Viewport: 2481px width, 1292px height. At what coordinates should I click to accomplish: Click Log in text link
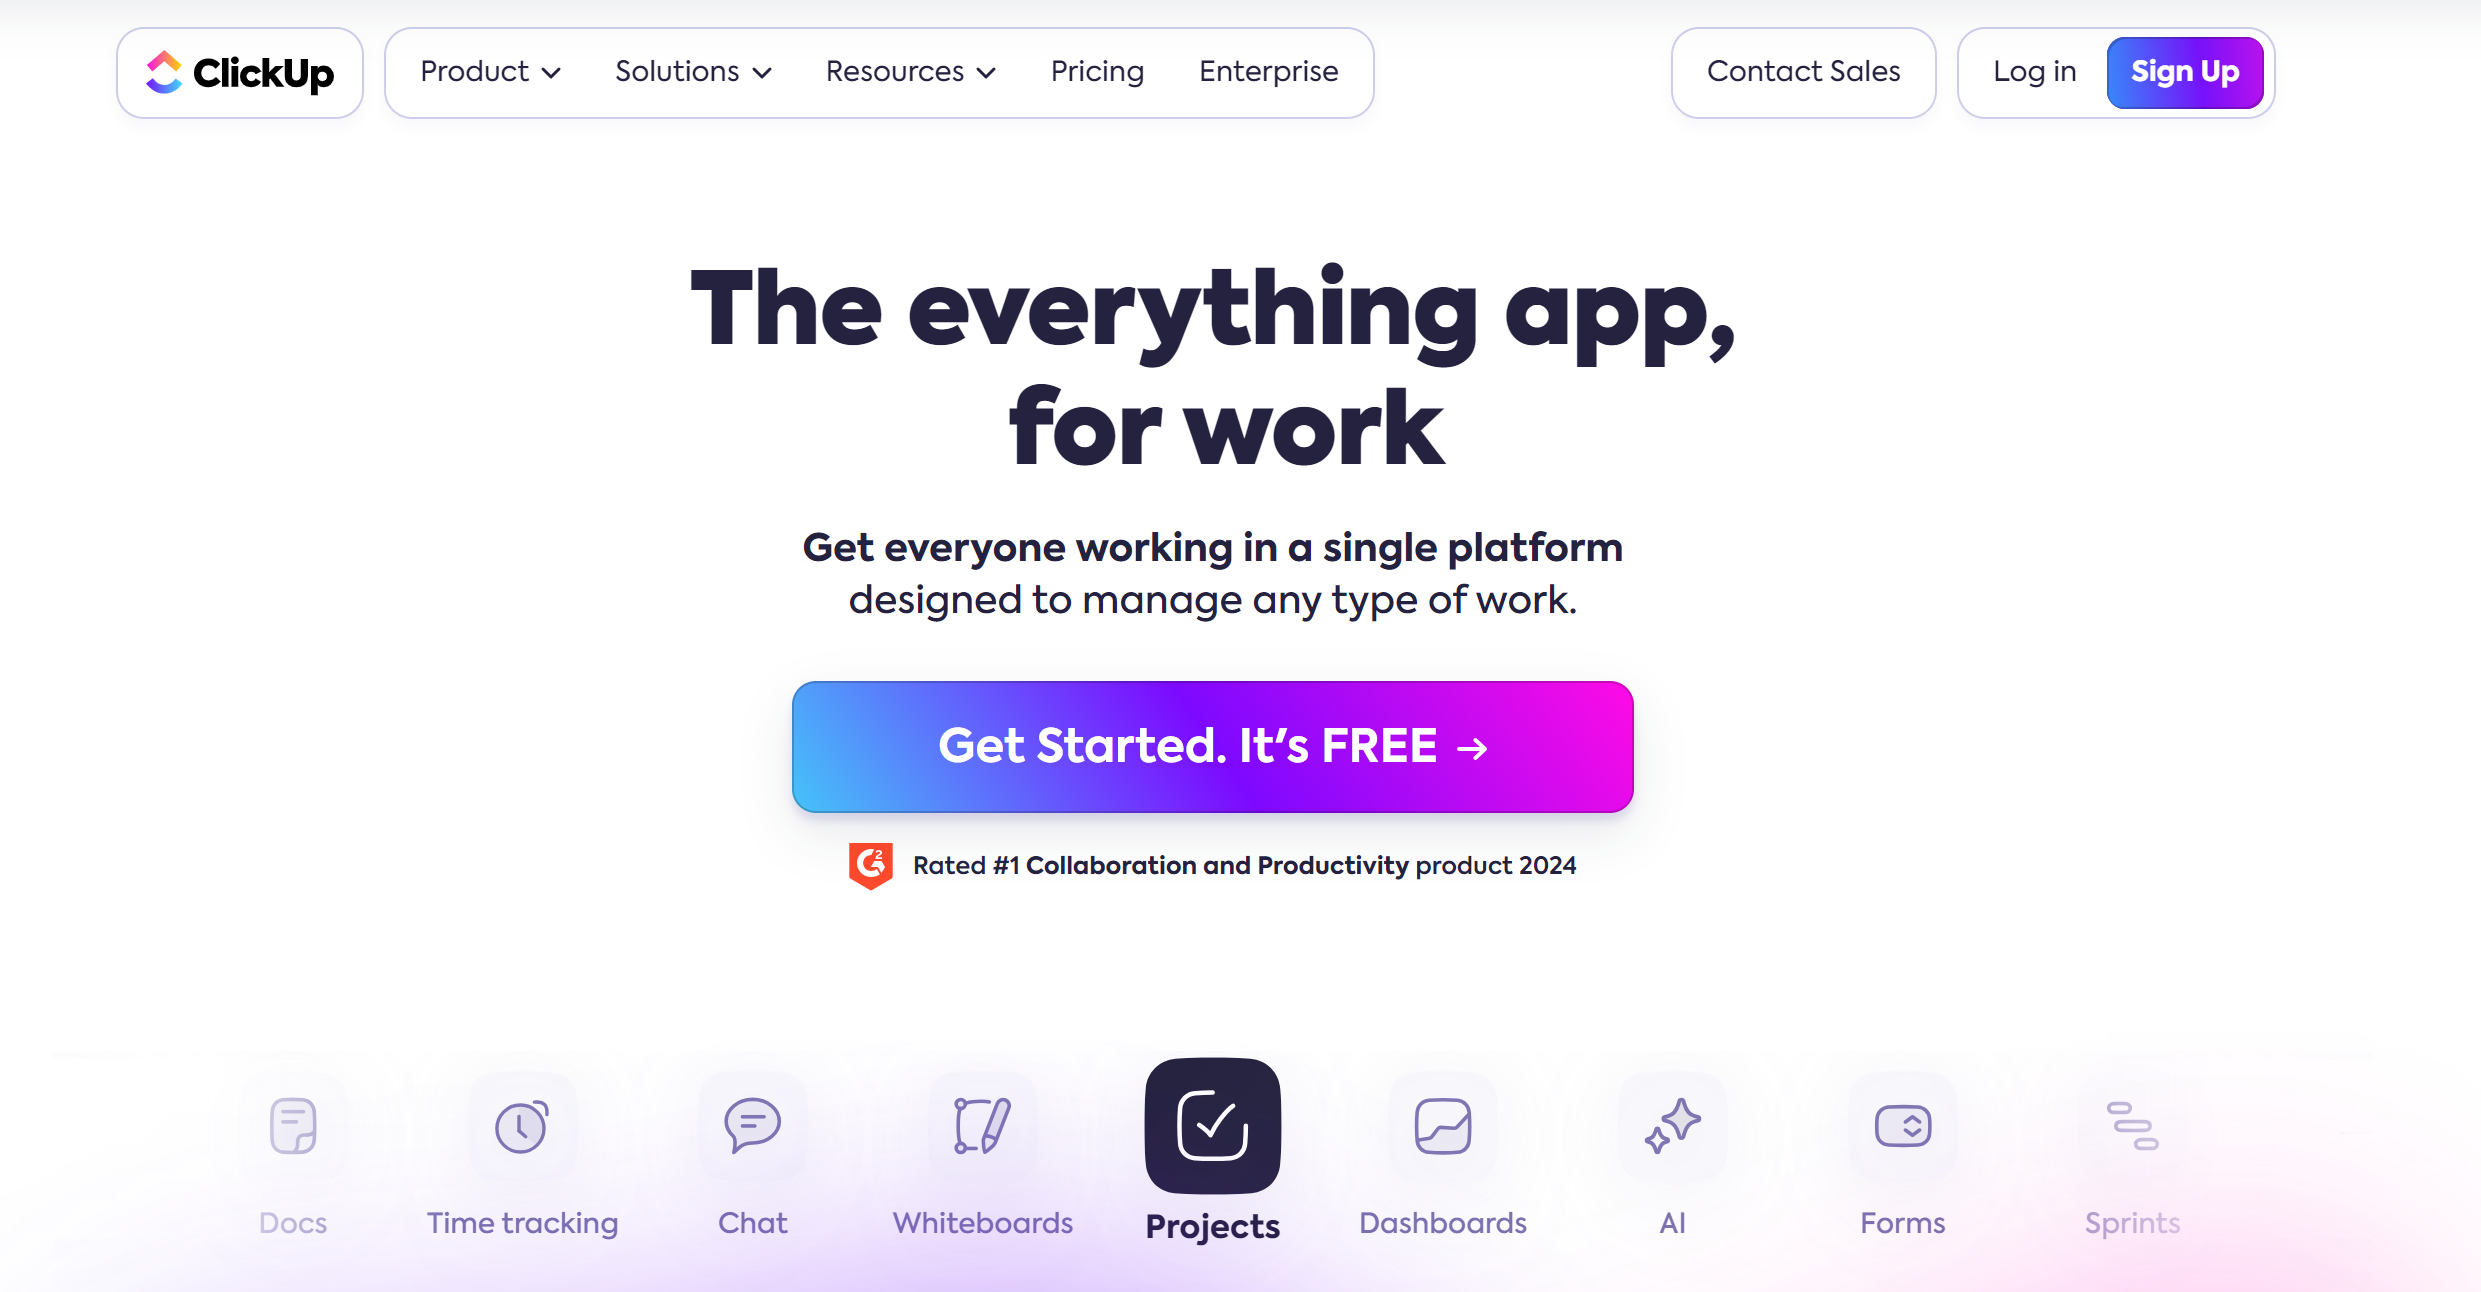coord(2033,72)
